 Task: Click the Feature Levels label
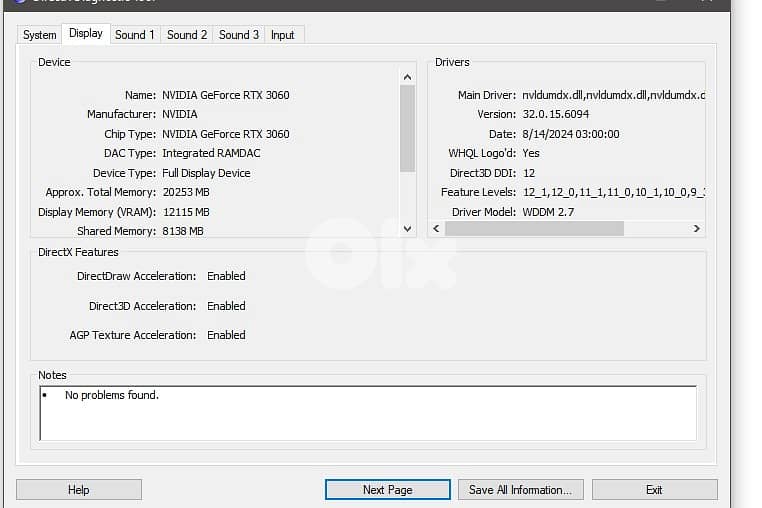click(478, 192)
